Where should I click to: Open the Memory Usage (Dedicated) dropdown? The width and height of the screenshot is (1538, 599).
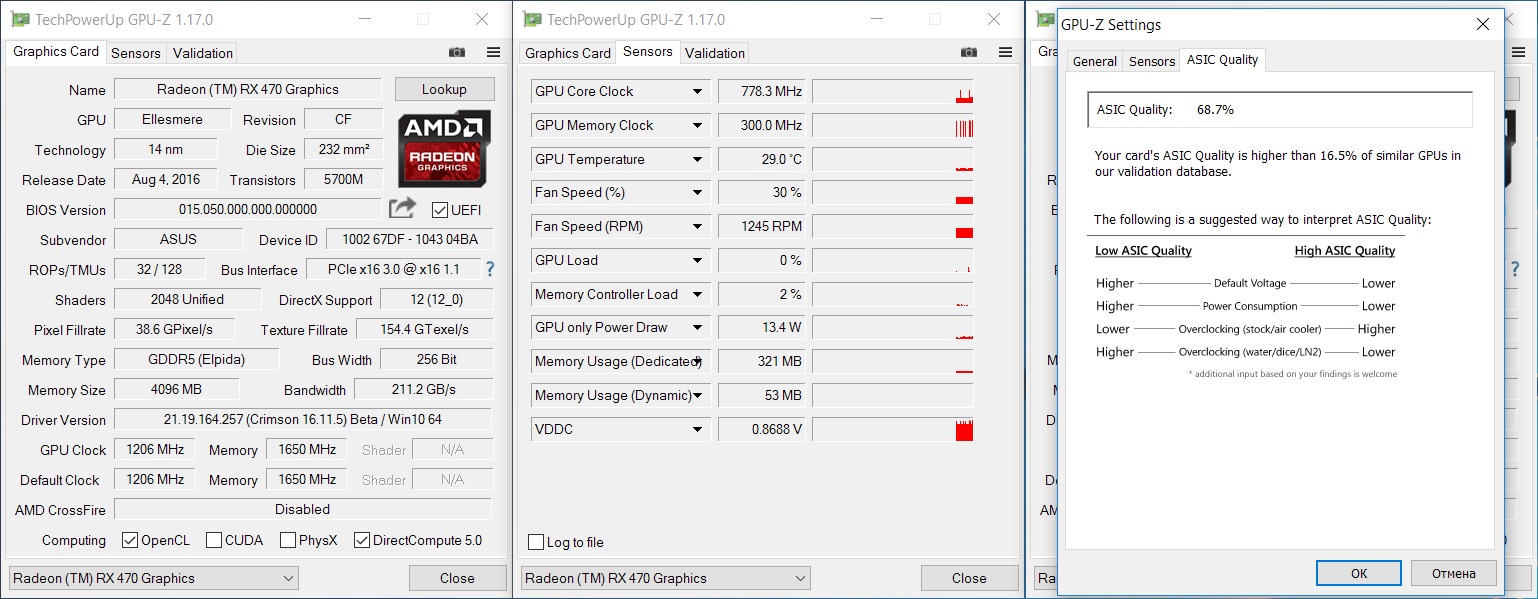pos(698,361)
